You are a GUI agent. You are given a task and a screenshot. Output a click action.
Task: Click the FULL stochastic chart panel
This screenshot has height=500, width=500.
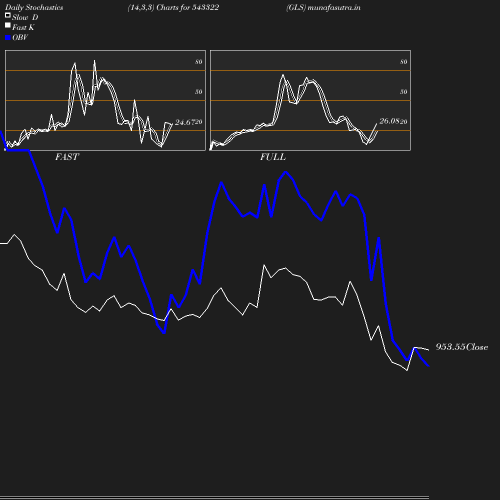click(310, 100)
